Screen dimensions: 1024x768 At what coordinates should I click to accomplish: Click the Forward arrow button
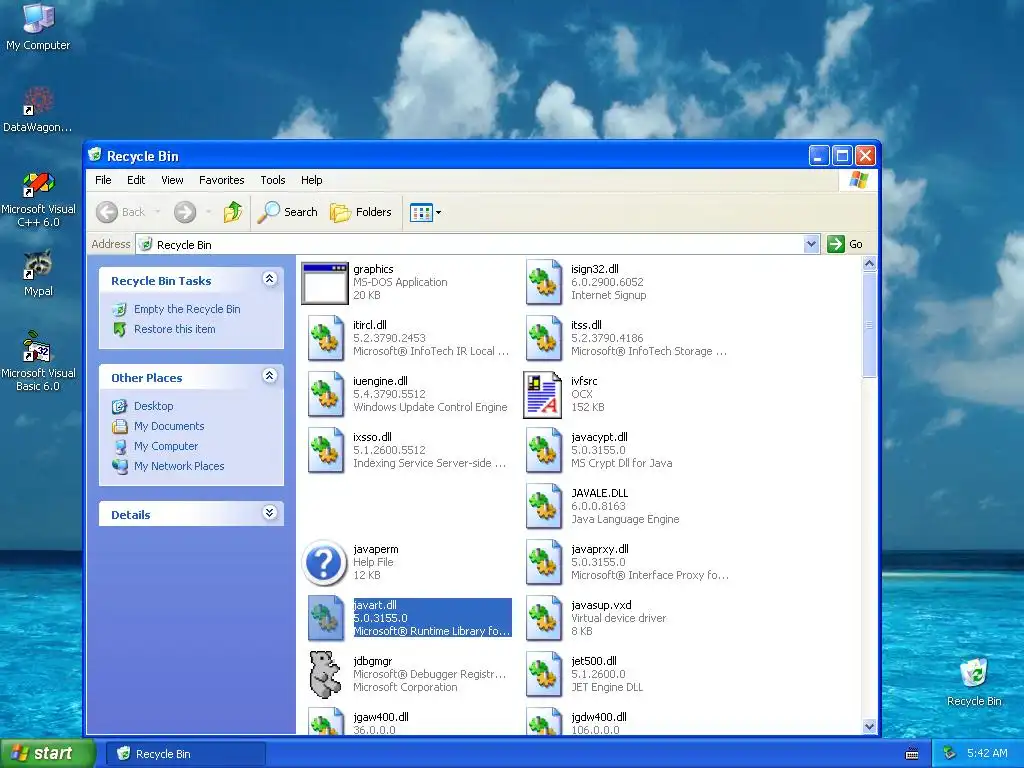click(185, 212)
